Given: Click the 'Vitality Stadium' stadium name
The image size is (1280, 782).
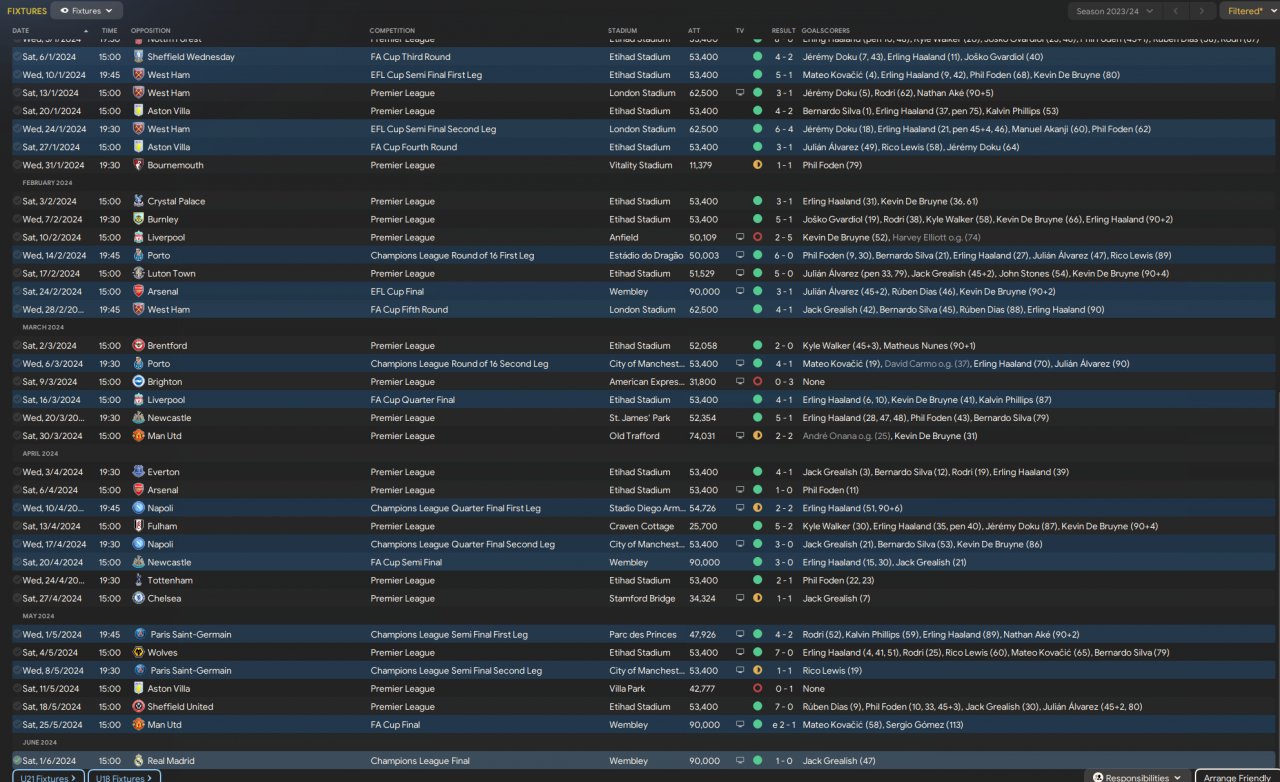Looking at the screenshot, I should pyautogui.click(x=640, y=165).
